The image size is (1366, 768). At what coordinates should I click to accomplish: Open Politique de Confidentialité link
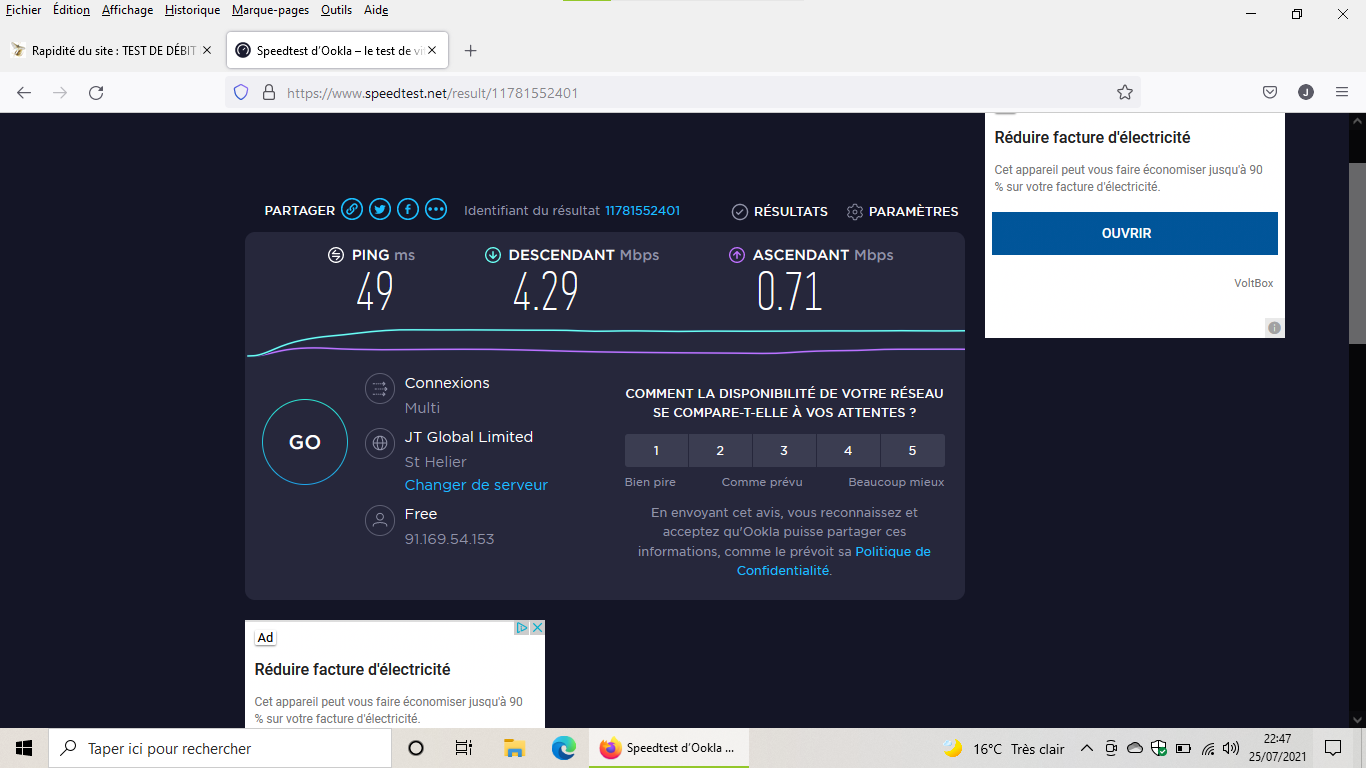(x=834, y=561)
